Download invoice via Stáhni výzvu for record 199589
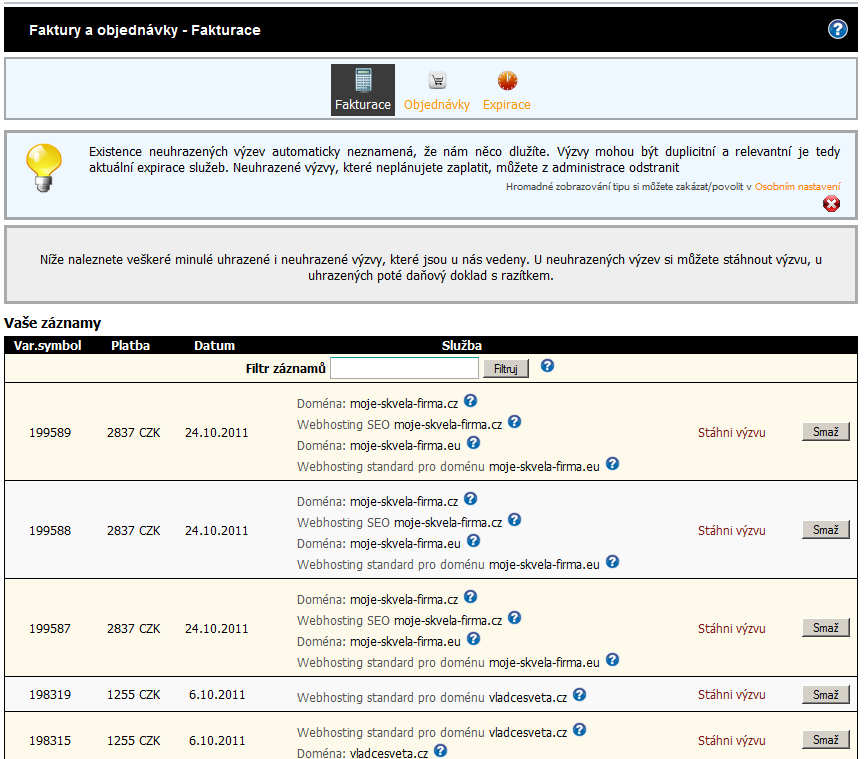Viewport: 864px width, 759px height. [731, 432]
